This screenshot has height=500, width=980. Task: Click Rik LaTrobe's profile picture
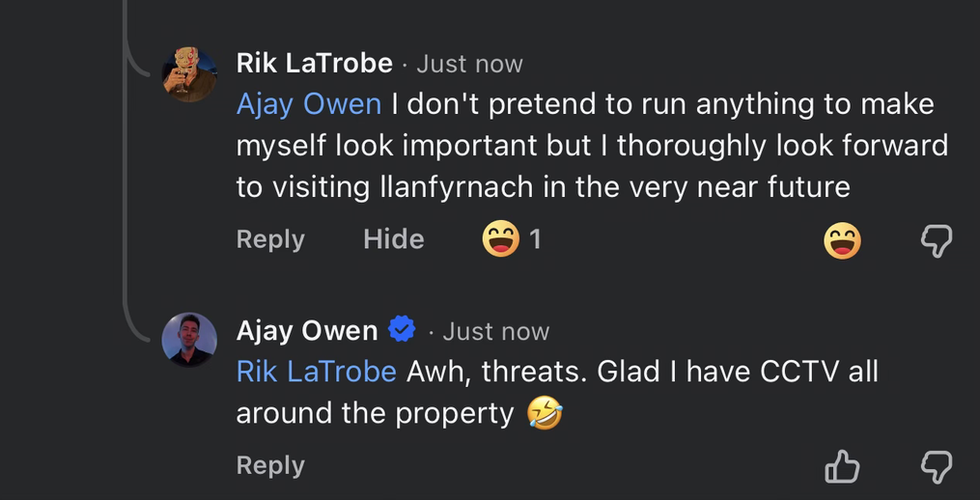(189, 73)
